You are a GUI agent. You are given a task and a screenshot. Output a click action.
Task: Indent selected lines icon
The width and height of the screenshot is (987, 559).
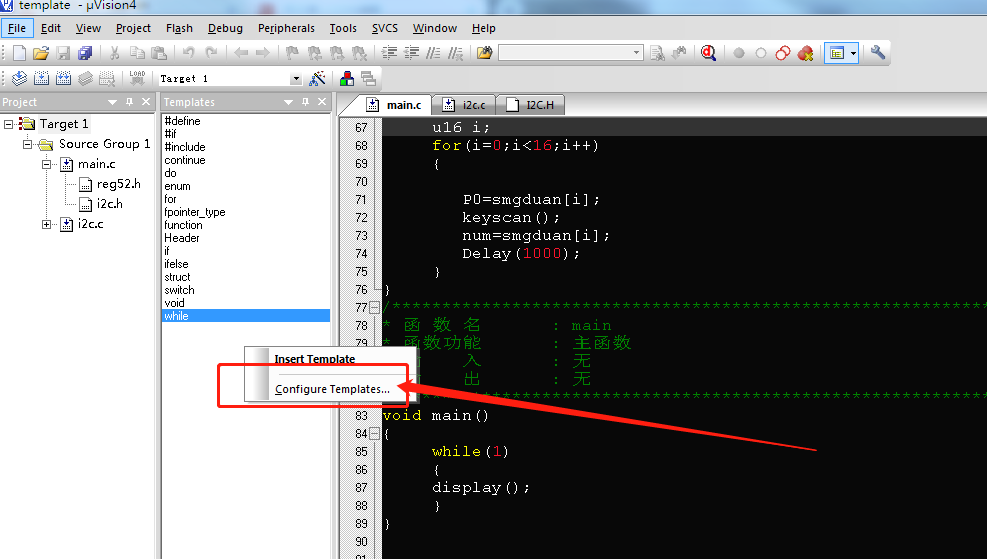point(390,53)
